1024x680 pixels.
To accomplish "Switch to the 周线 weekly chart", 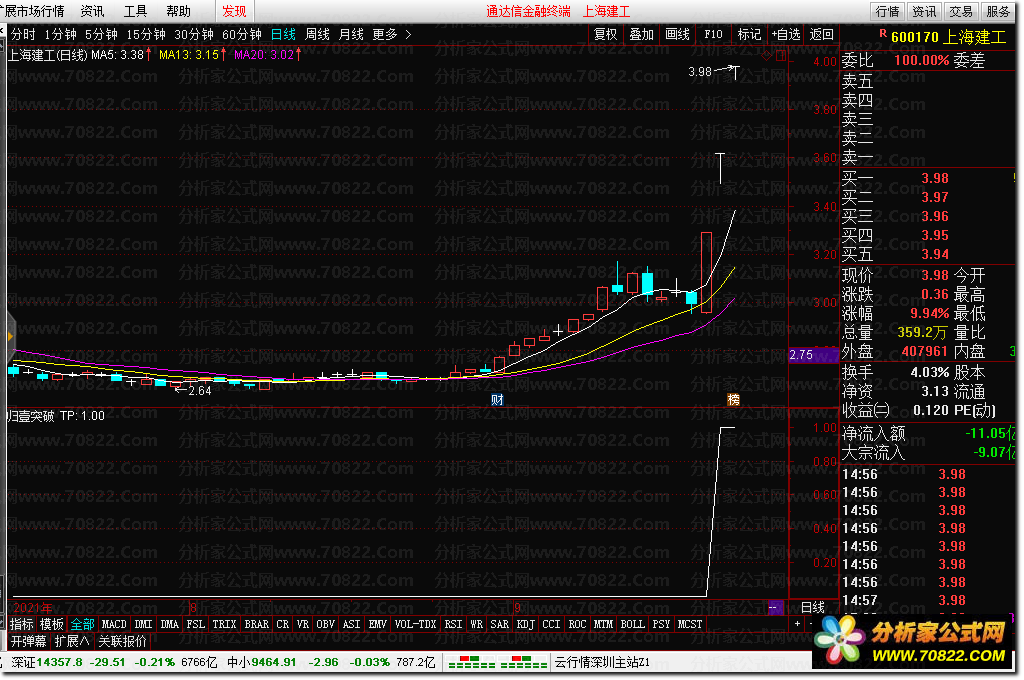I will [317, 35].
